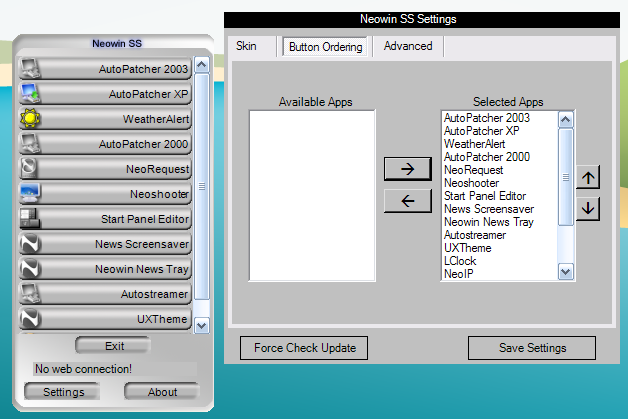628x419 pixels.
Task: Launch AutoPatcher 2003 from launcher
Action: pyautogui.click(x=105, y=68)
